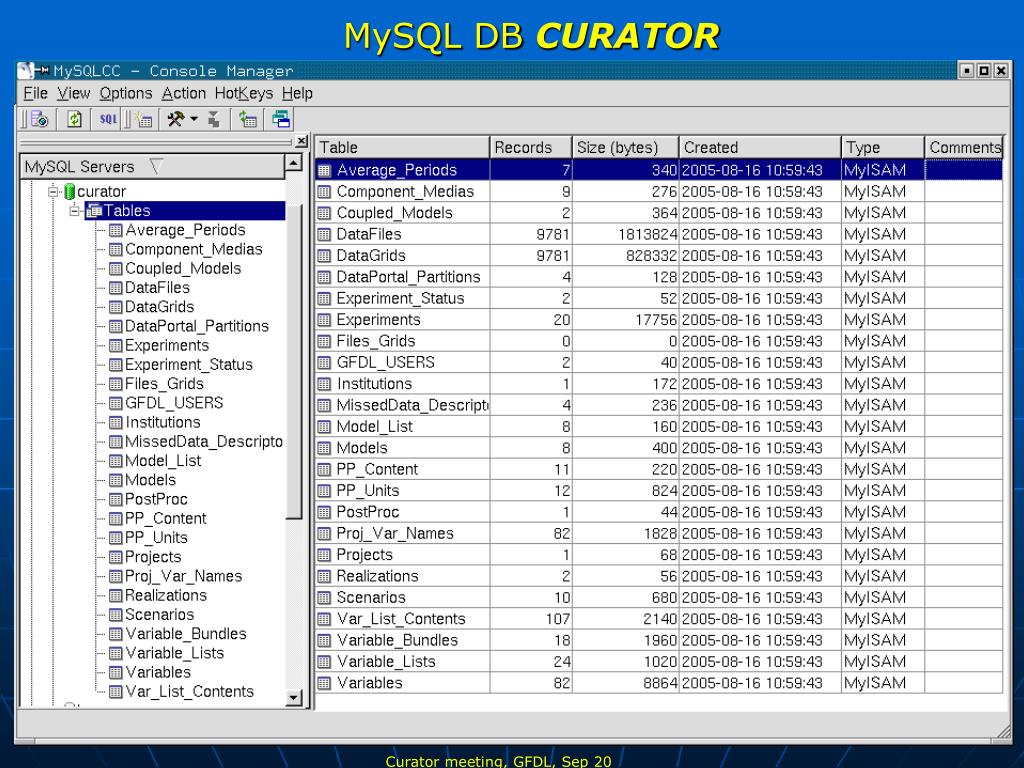Close the server tree dock panel
This screenshot has height=768, width=1024.
click(301, 140)
